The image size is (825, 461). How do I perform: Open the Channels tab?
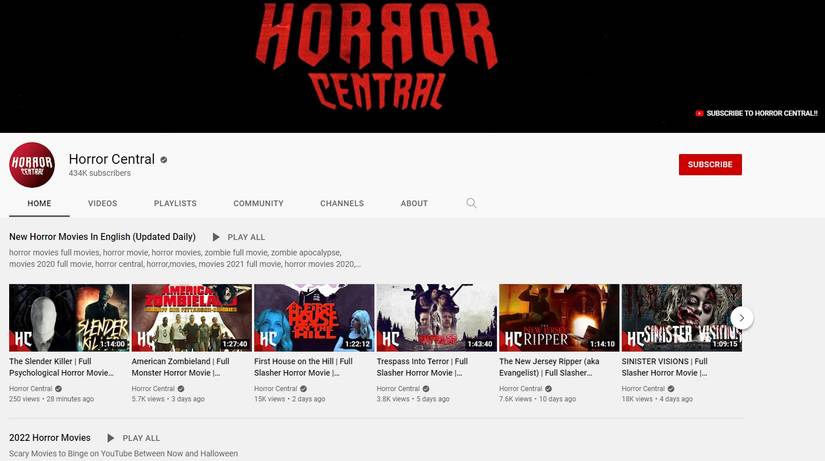click(342, 203)
